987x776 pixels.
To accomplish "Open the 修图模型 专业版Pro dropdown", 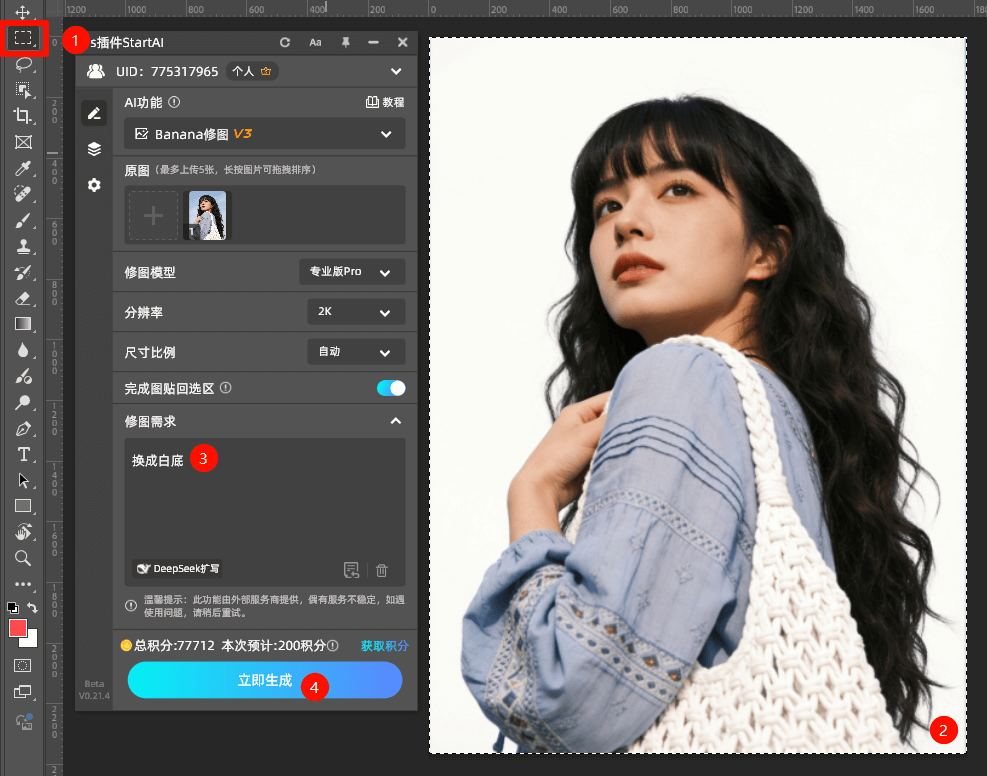I will [x=352, y=271].
